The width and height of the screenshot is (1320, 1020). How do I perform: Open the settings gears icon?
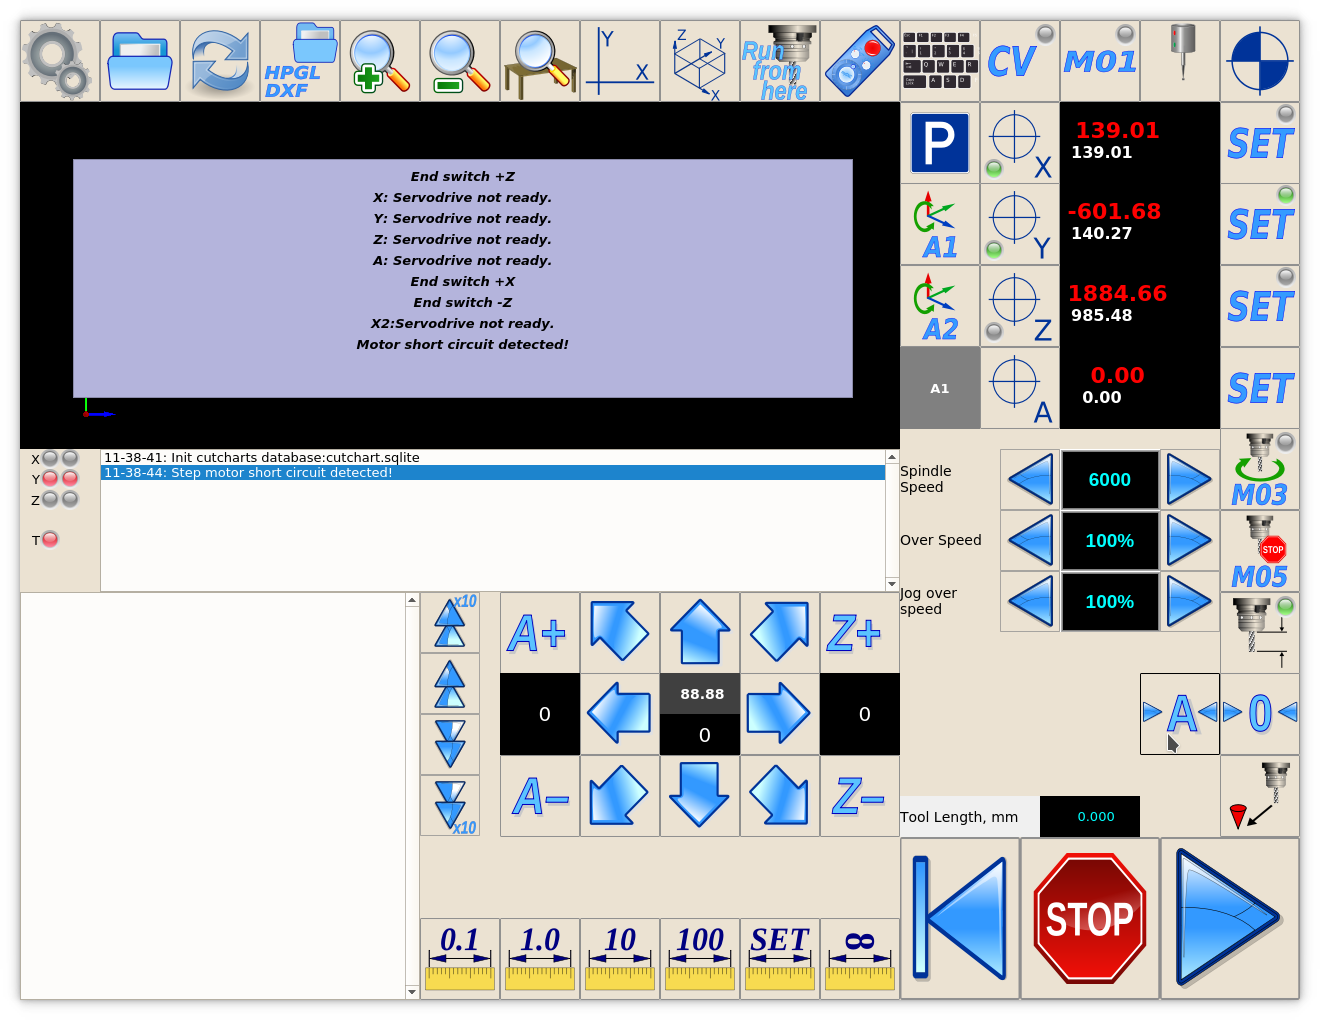pyautogui.click(x=59, y=61)
